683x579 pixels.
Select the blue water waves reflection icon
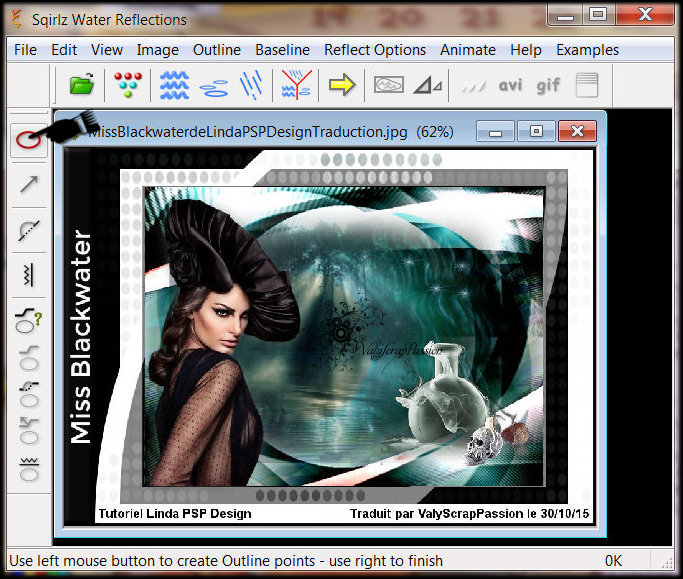tap(174, 85)
